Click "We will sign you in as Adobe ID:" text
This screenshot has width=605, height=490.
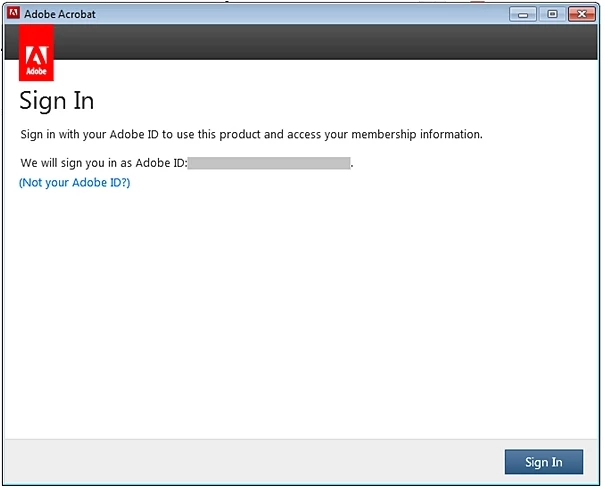coord(104,163)
